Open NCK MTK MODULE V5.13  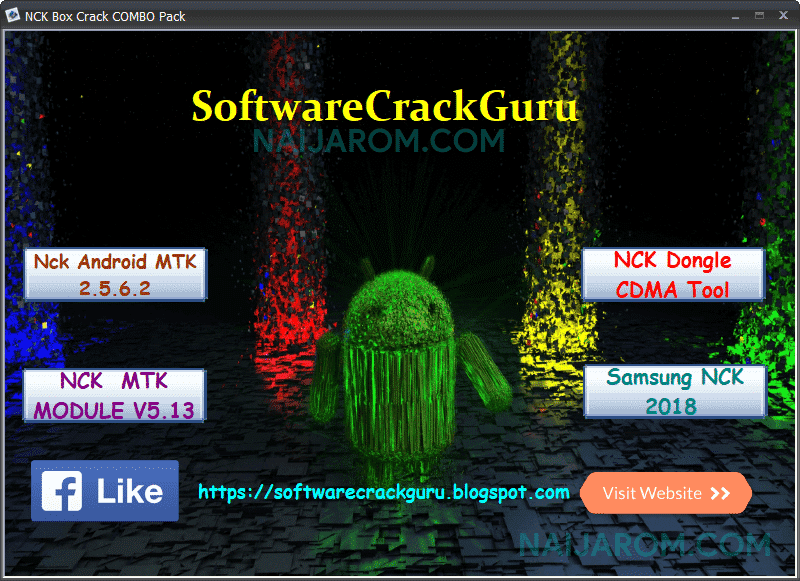114,395
